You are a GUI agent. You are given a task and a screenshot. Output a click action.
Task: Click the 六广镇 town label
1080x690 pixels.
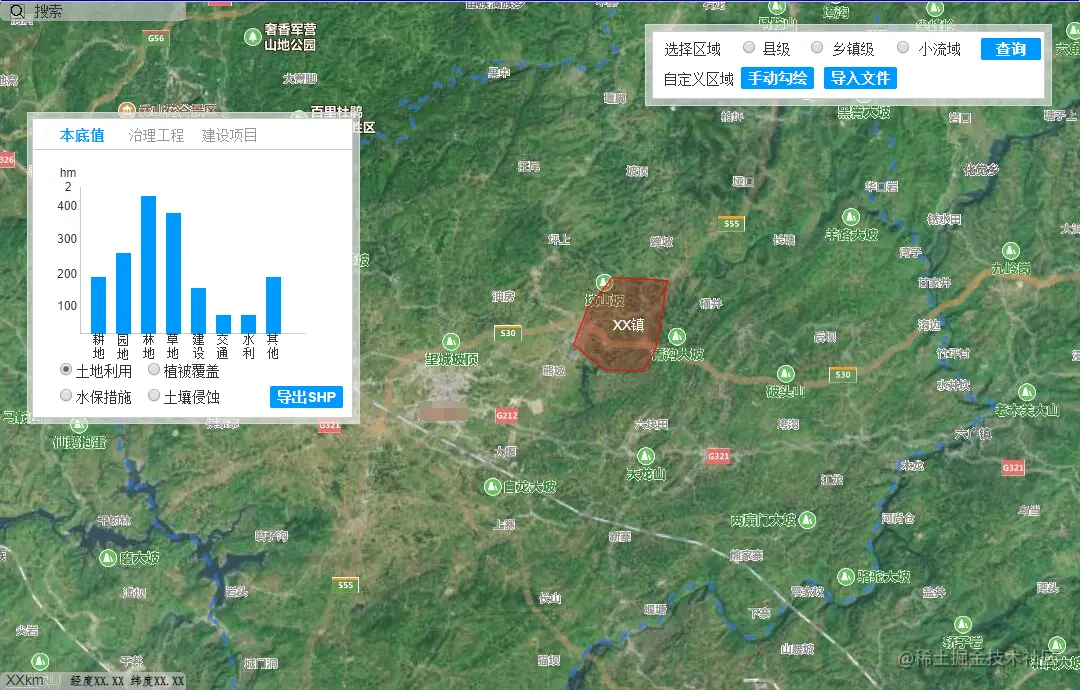973,434
